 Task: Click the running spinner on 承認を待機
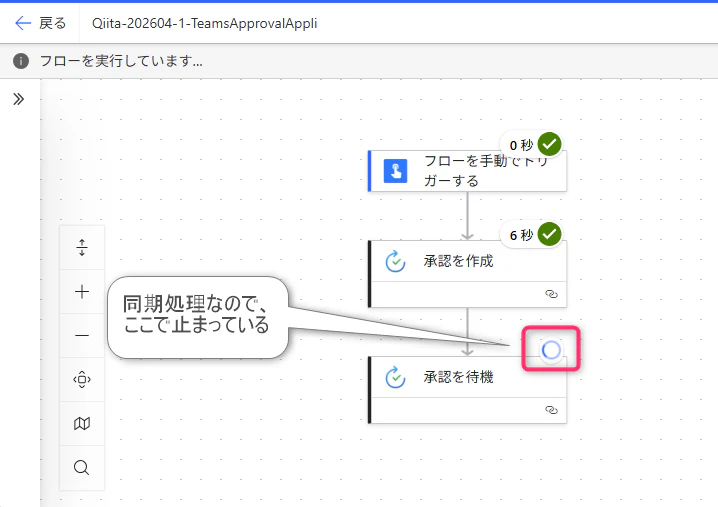pos(551,350)
